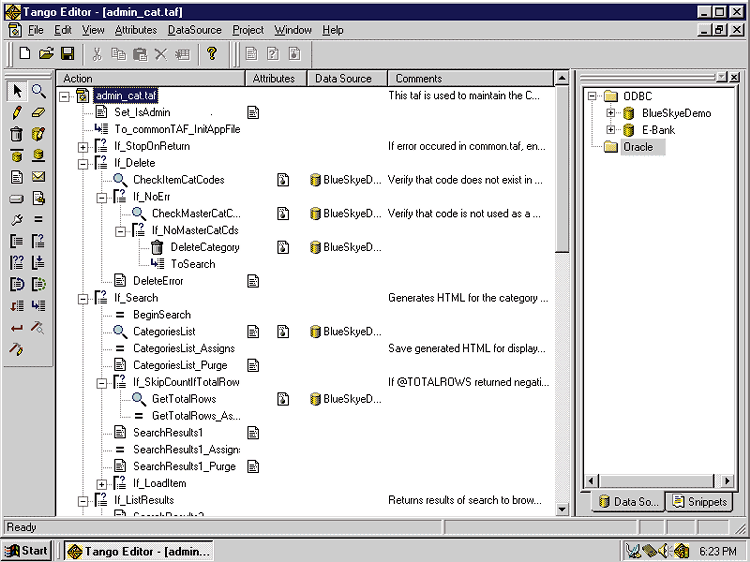Select the wrench tool in the palette
750x562 pixels.
tap(17, 220)
